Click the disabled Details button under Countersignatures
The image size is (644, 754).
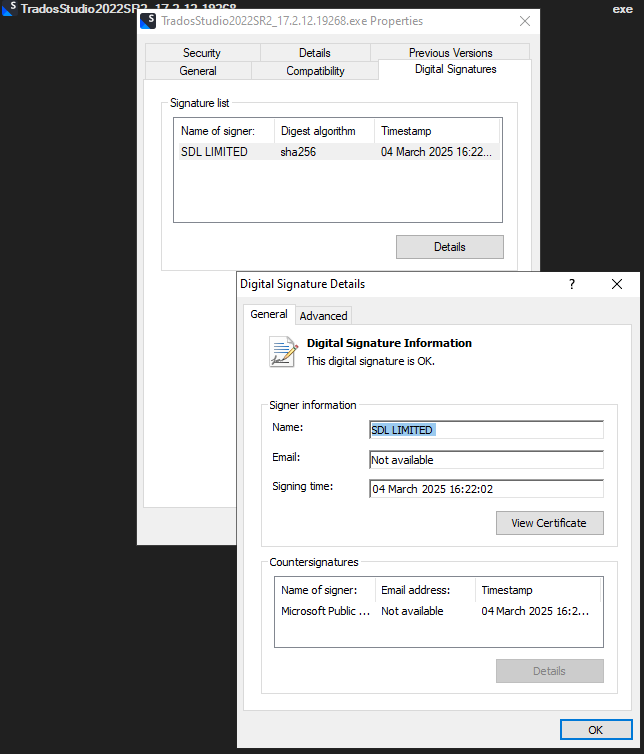tap(549, 671)
